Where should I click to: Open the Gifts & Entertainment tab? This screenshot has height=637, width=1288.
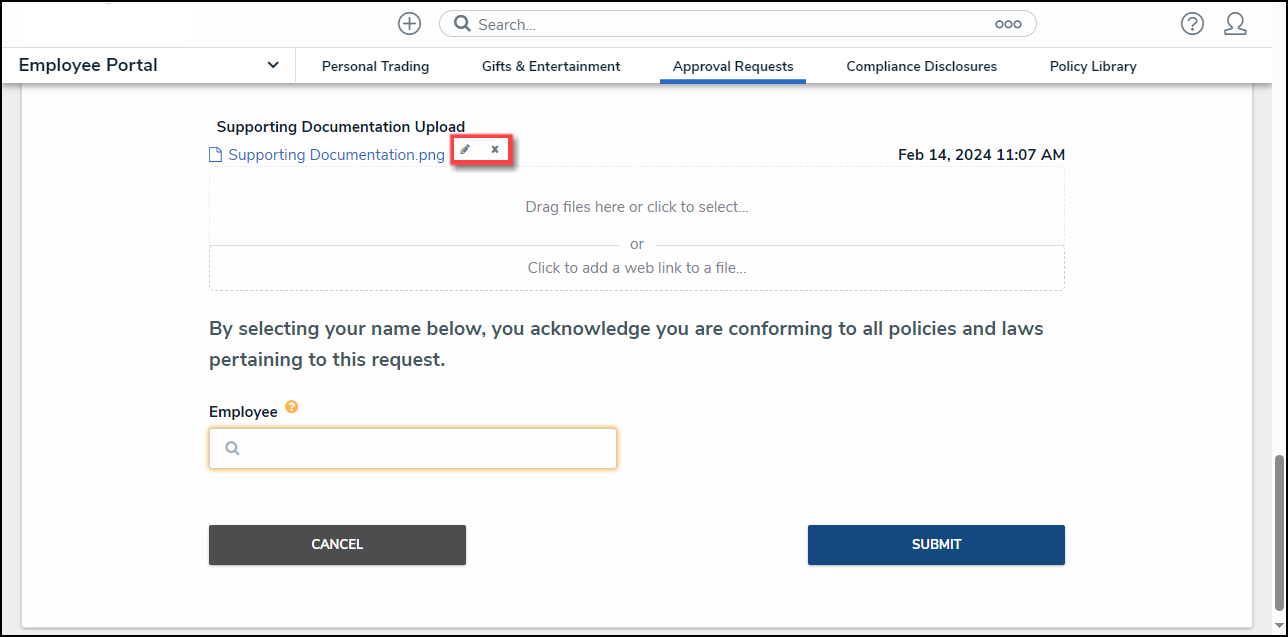(551, 66)
